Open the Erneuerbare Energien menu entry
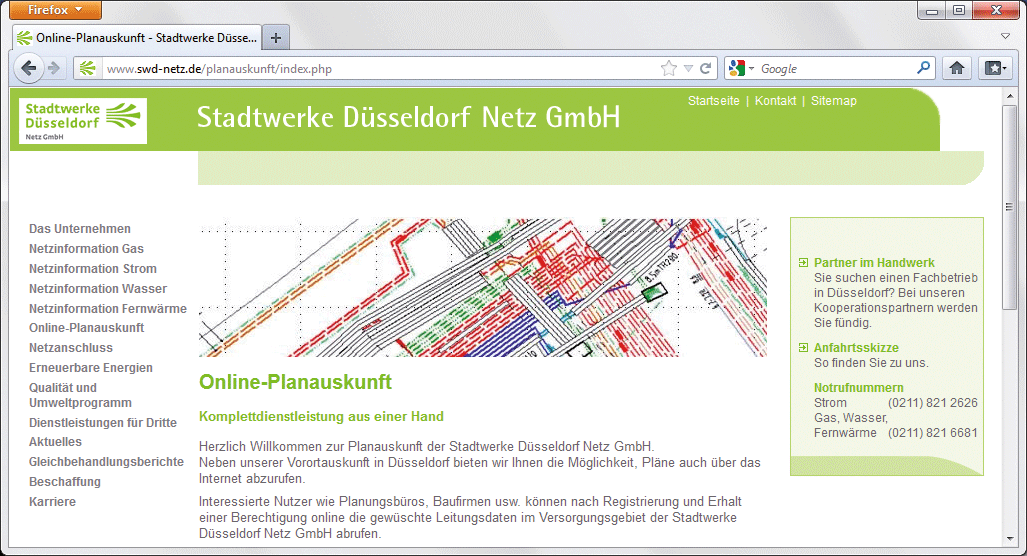Screen dimensions: 1027x556 pyautogui.click(x=91, y=367)
